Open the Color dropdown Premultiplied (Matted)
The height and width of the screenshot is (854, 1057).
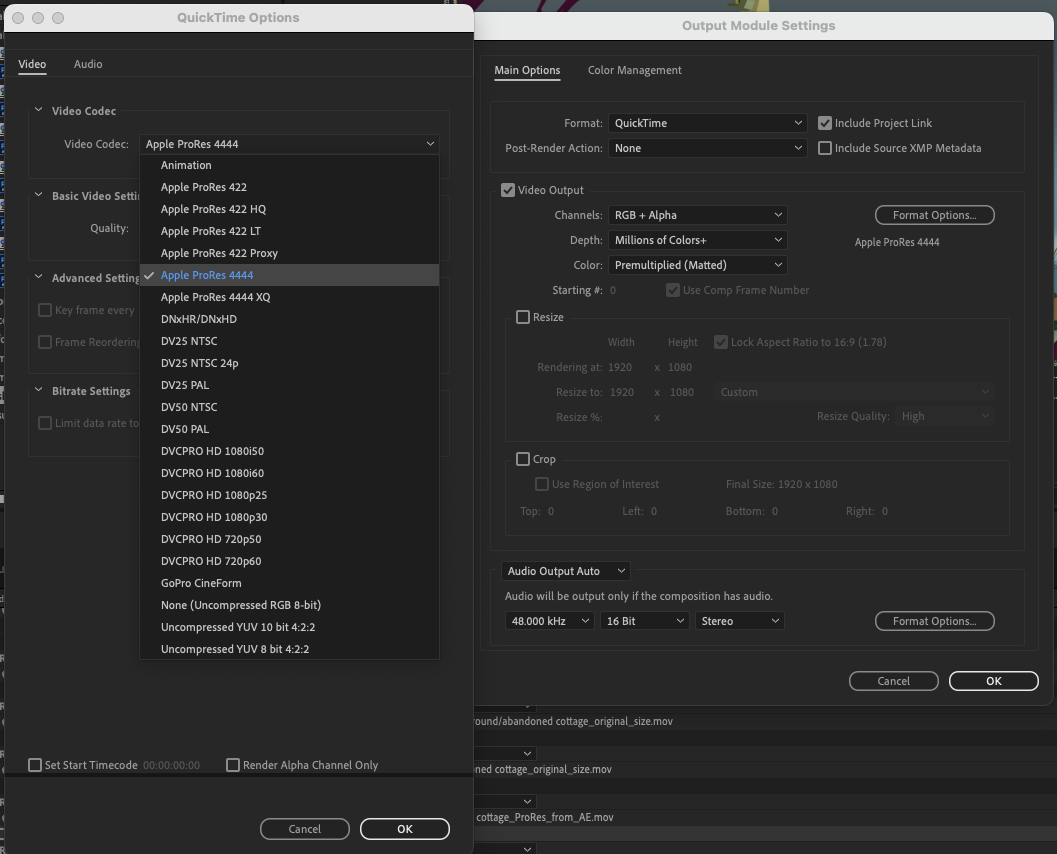click(698, 265)
